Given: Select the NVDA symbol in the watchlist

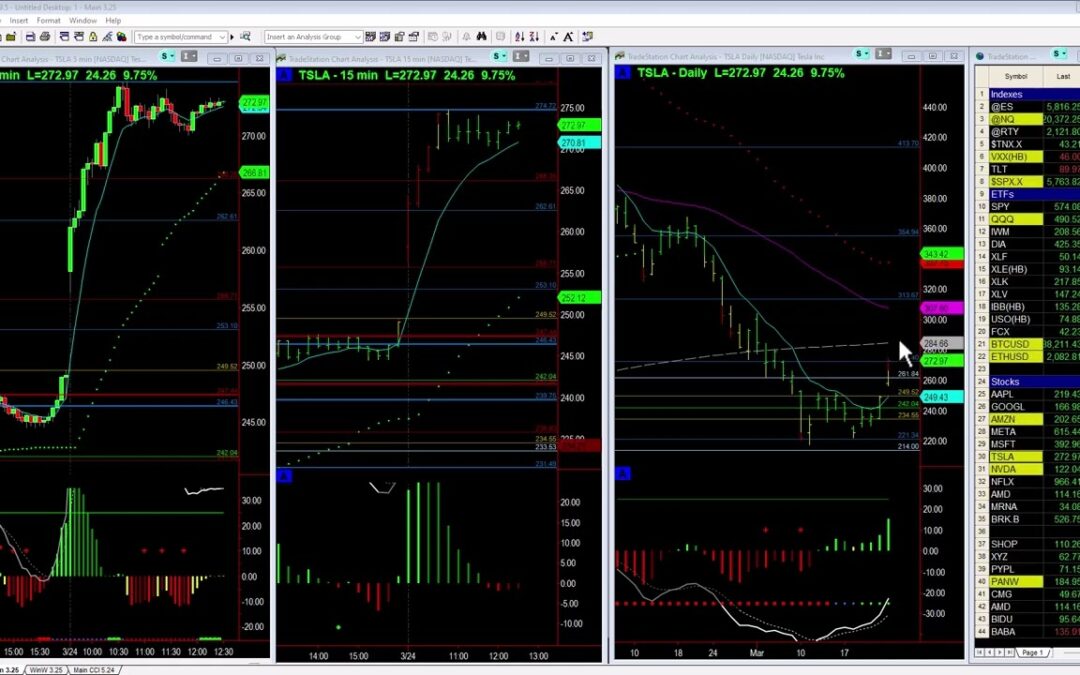Looking at the screenshot, I should [1003, 469].
